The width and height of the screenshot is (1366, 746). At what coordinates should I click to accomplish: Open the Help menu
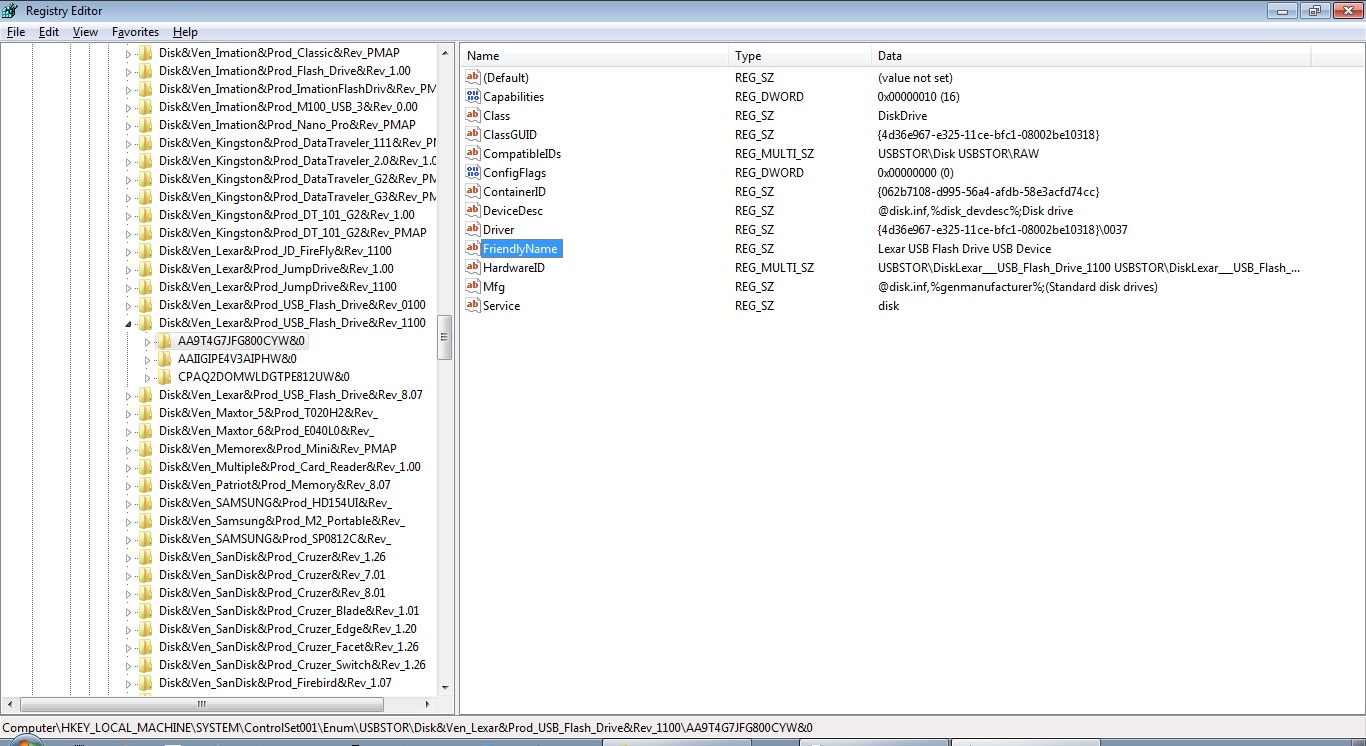point(185,32)
